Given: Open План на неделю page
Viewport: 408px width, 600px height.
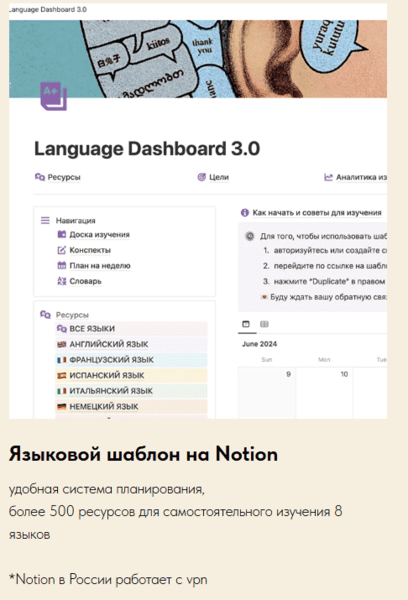Looking at the screenshot, I should click(x=100, y=265).
